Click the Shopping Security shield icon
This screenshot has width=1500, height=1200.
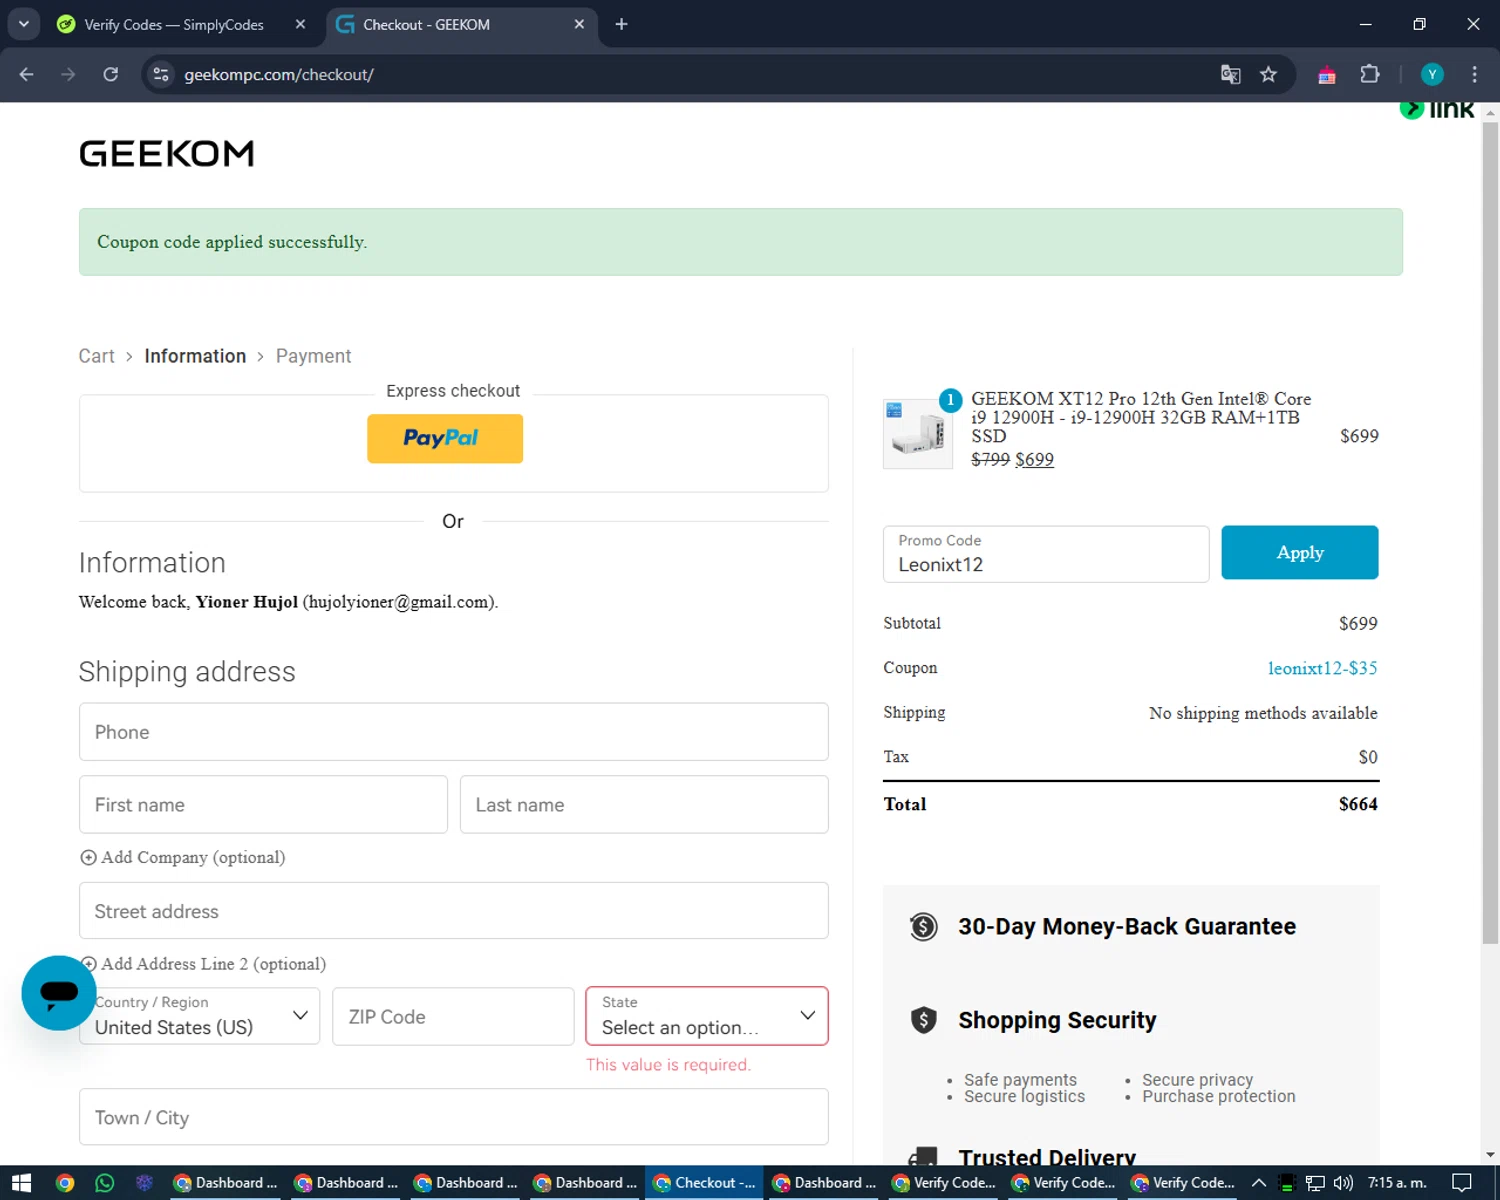point(923,1020)
